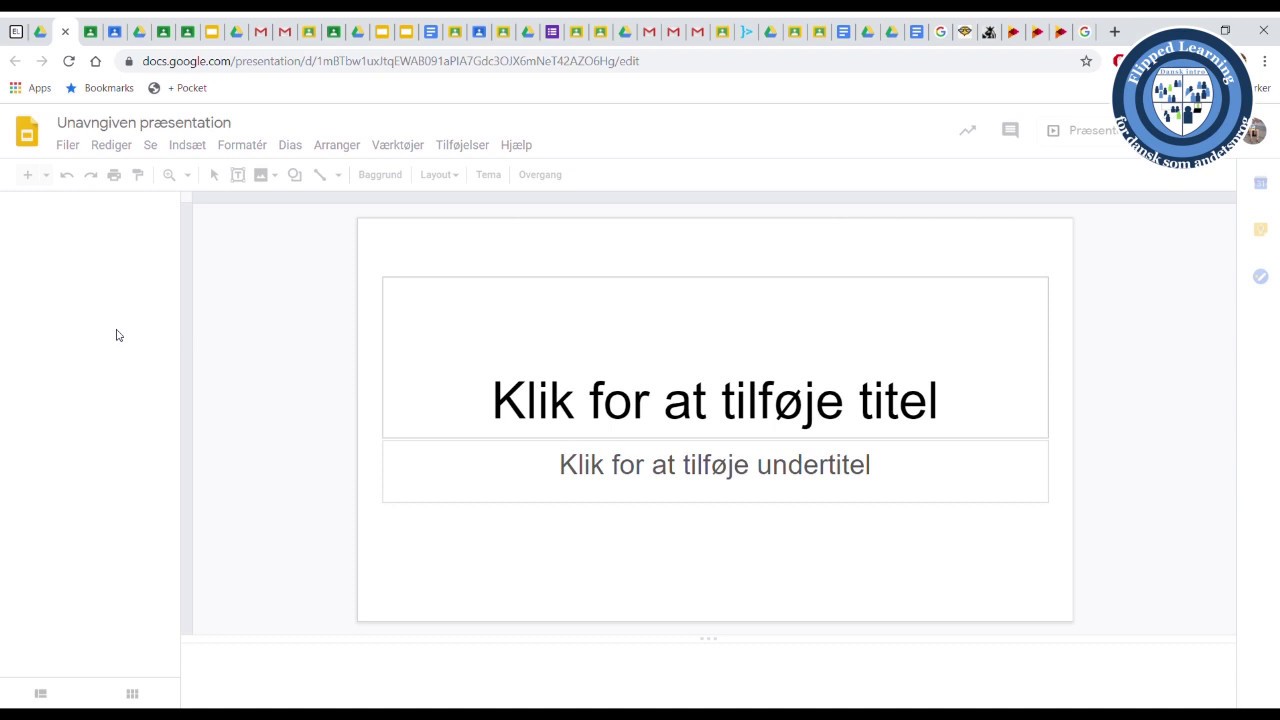Open the Tasks side panel icon
The height and width of the screenshot is (720, 1280).
(1260, 276)
